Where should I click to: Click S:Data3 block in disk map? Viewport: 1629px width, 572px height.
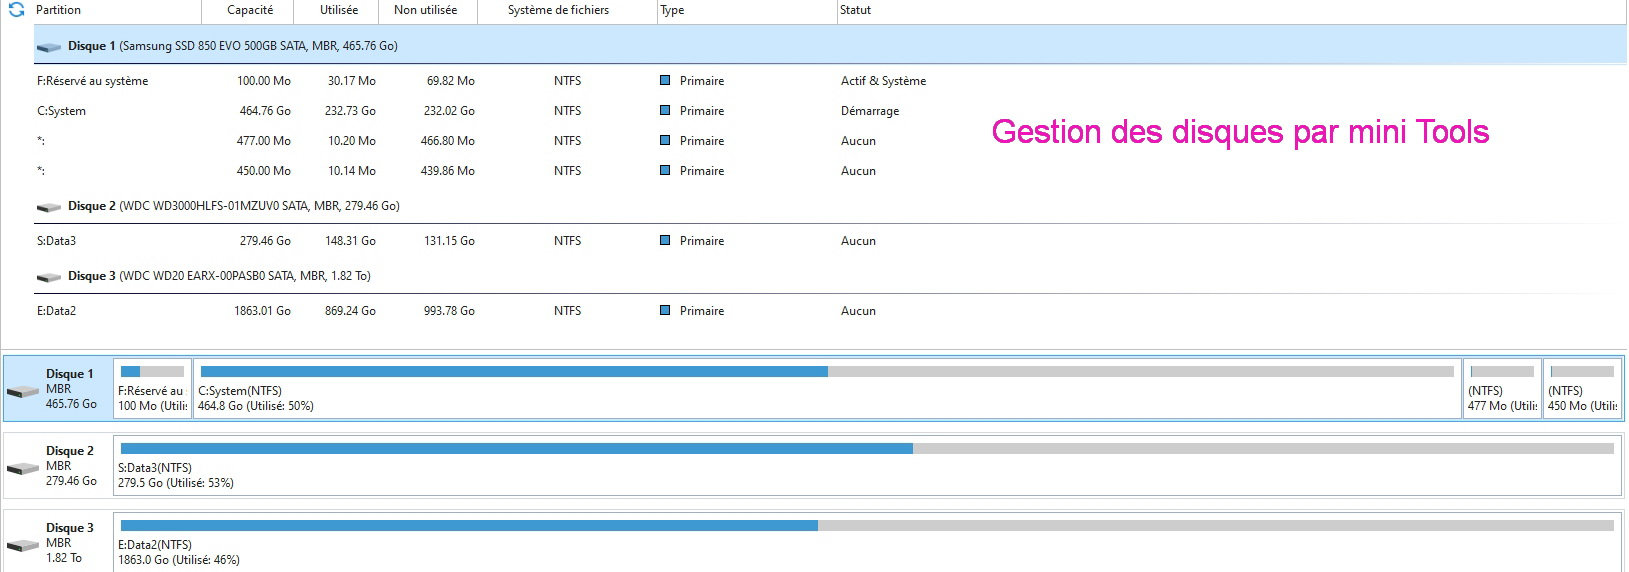pyautogui.click(x=866, y=466)
